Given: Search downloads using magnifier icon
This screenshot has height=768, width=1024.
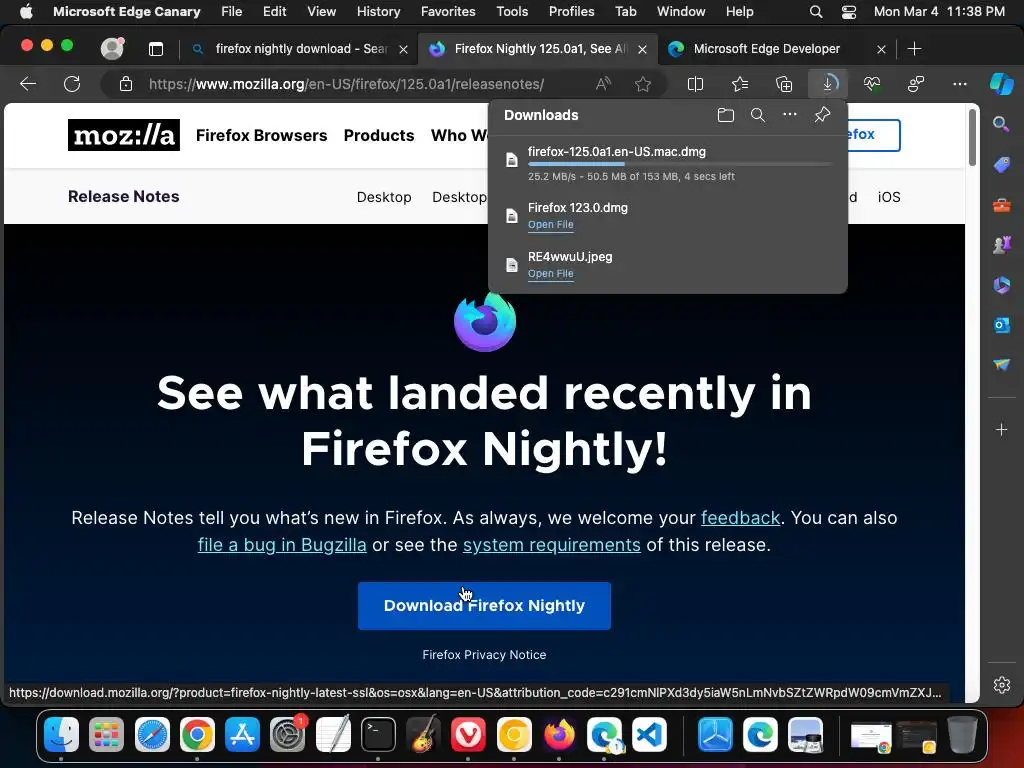Looking at the screenshot, I should (758, 115).
